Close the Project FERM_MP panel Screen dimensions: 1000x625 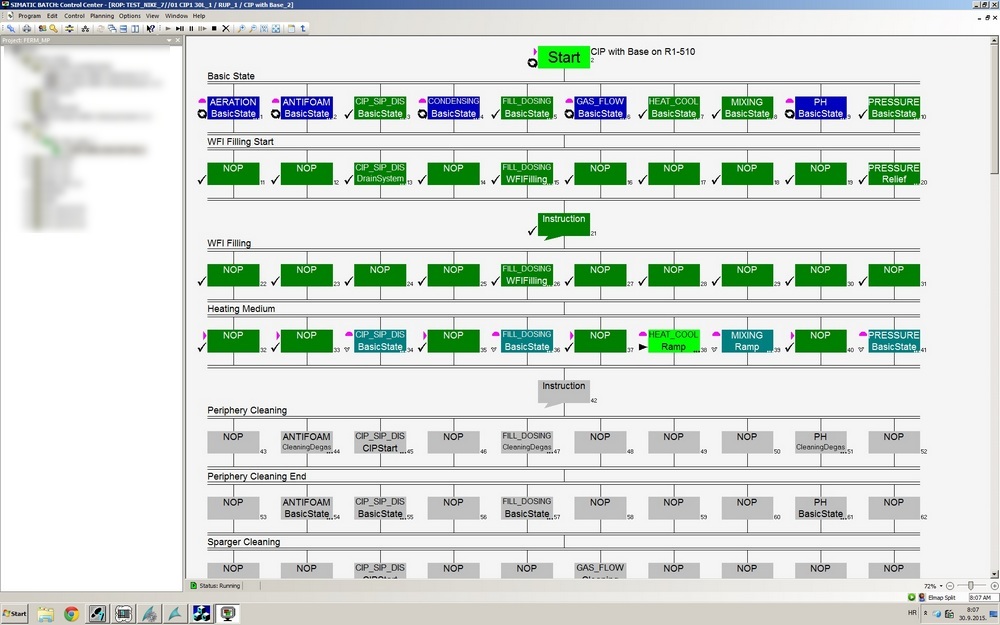[178, 40]
